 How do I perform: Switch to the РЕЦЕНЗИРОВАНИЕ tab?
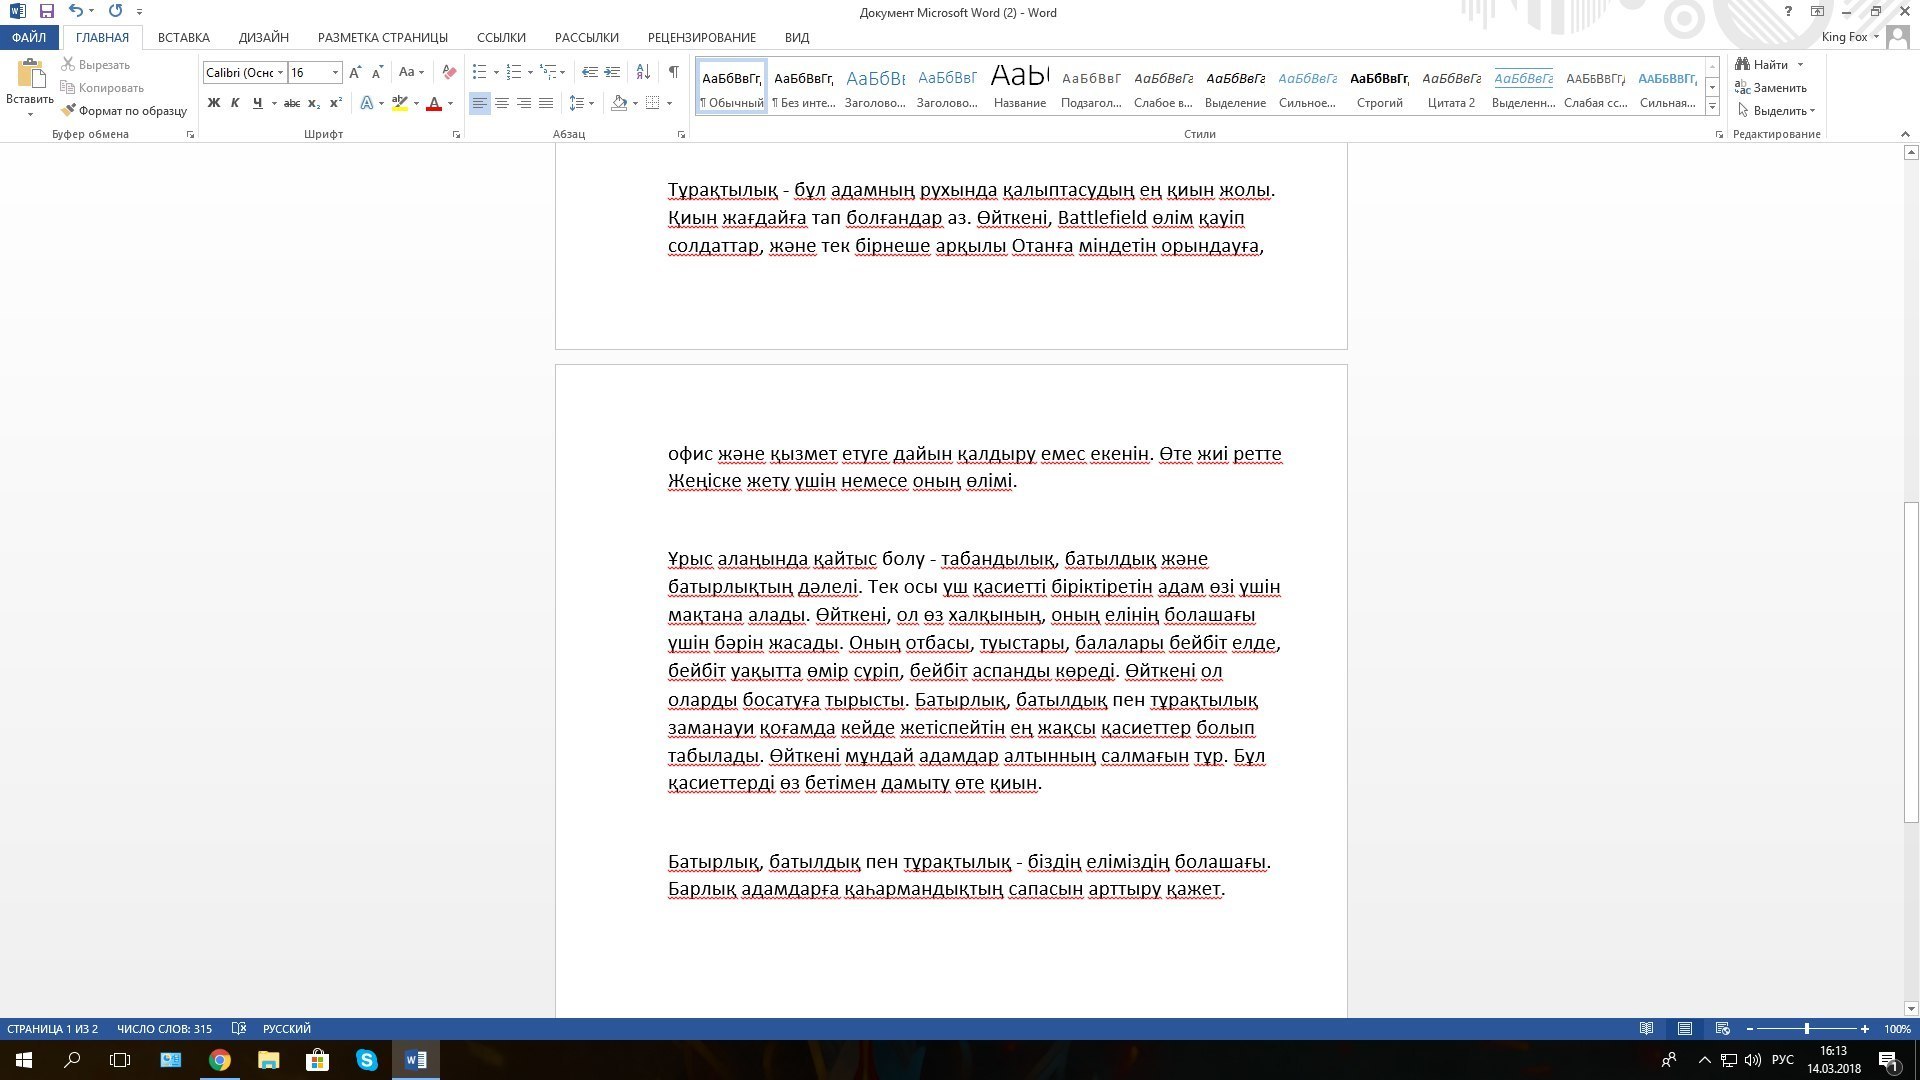pyautogui.click(x=701, y=37)
